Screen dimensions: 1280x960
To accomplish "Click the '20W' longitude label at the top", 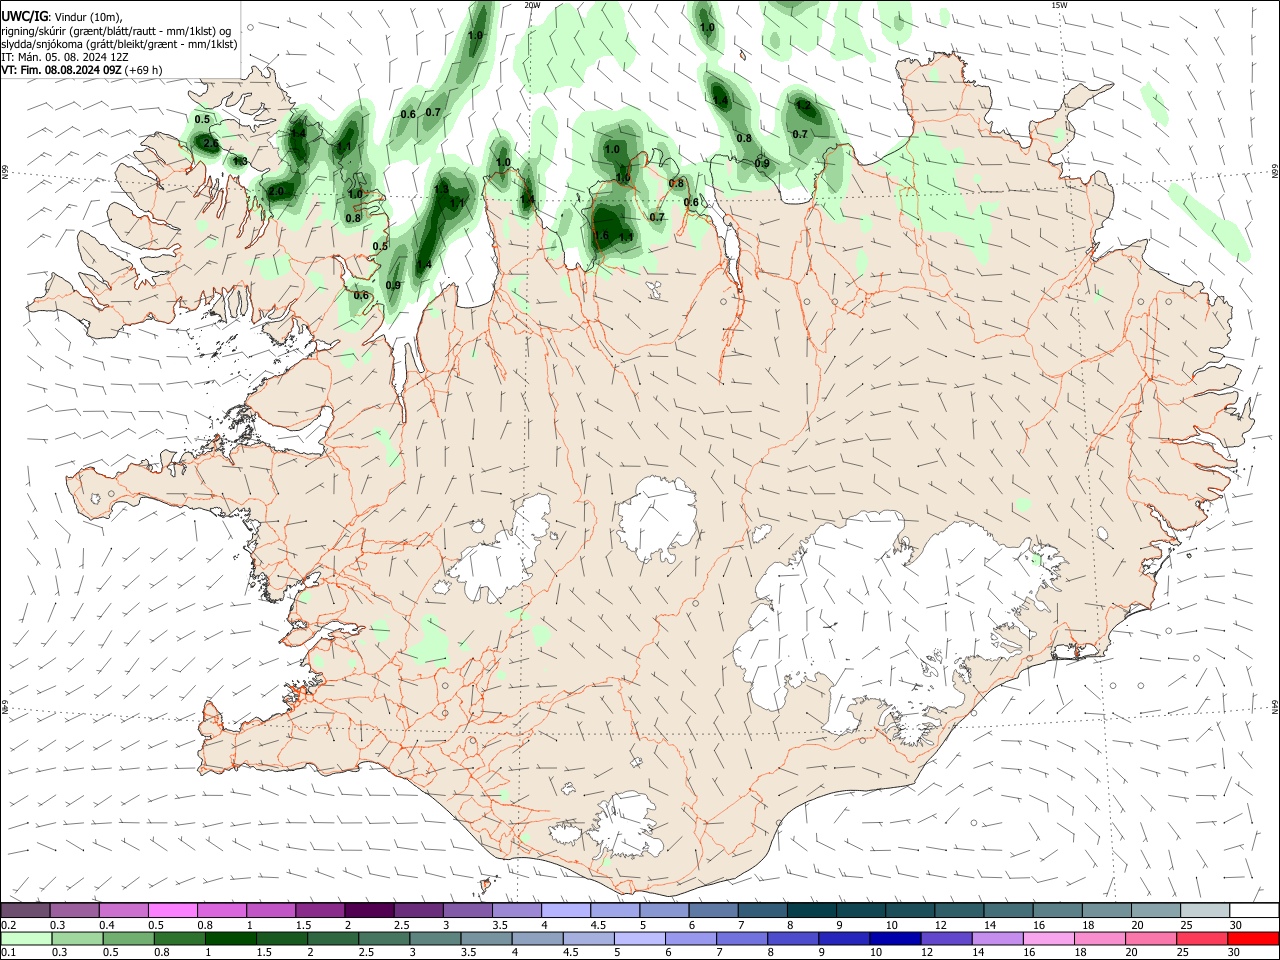I will 533,5.
